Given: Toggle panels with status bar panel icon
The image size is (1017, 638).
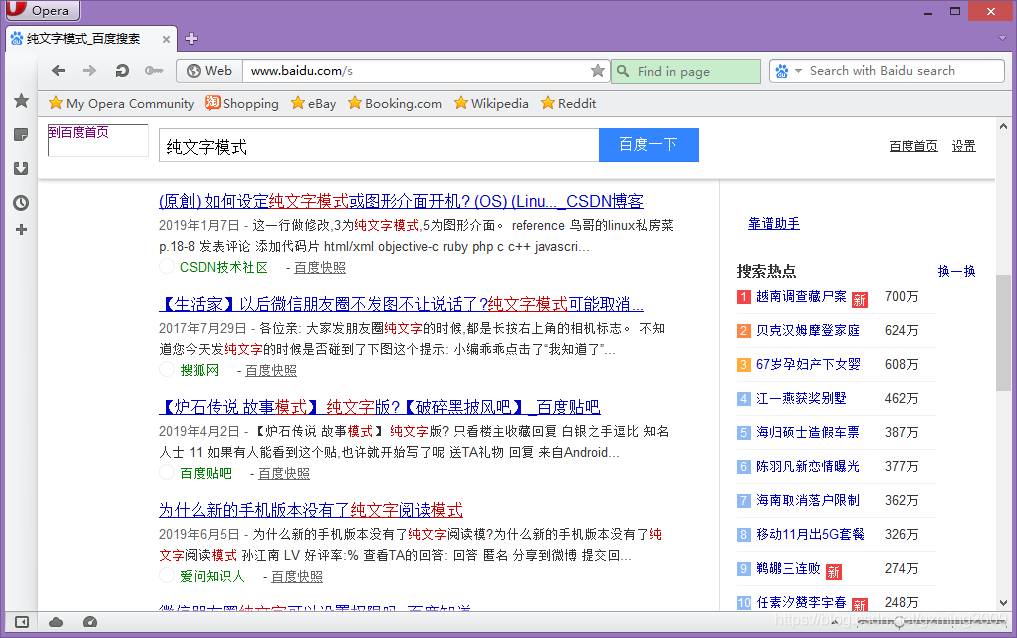Looking at the screenshot, I should tap(21, 622).
